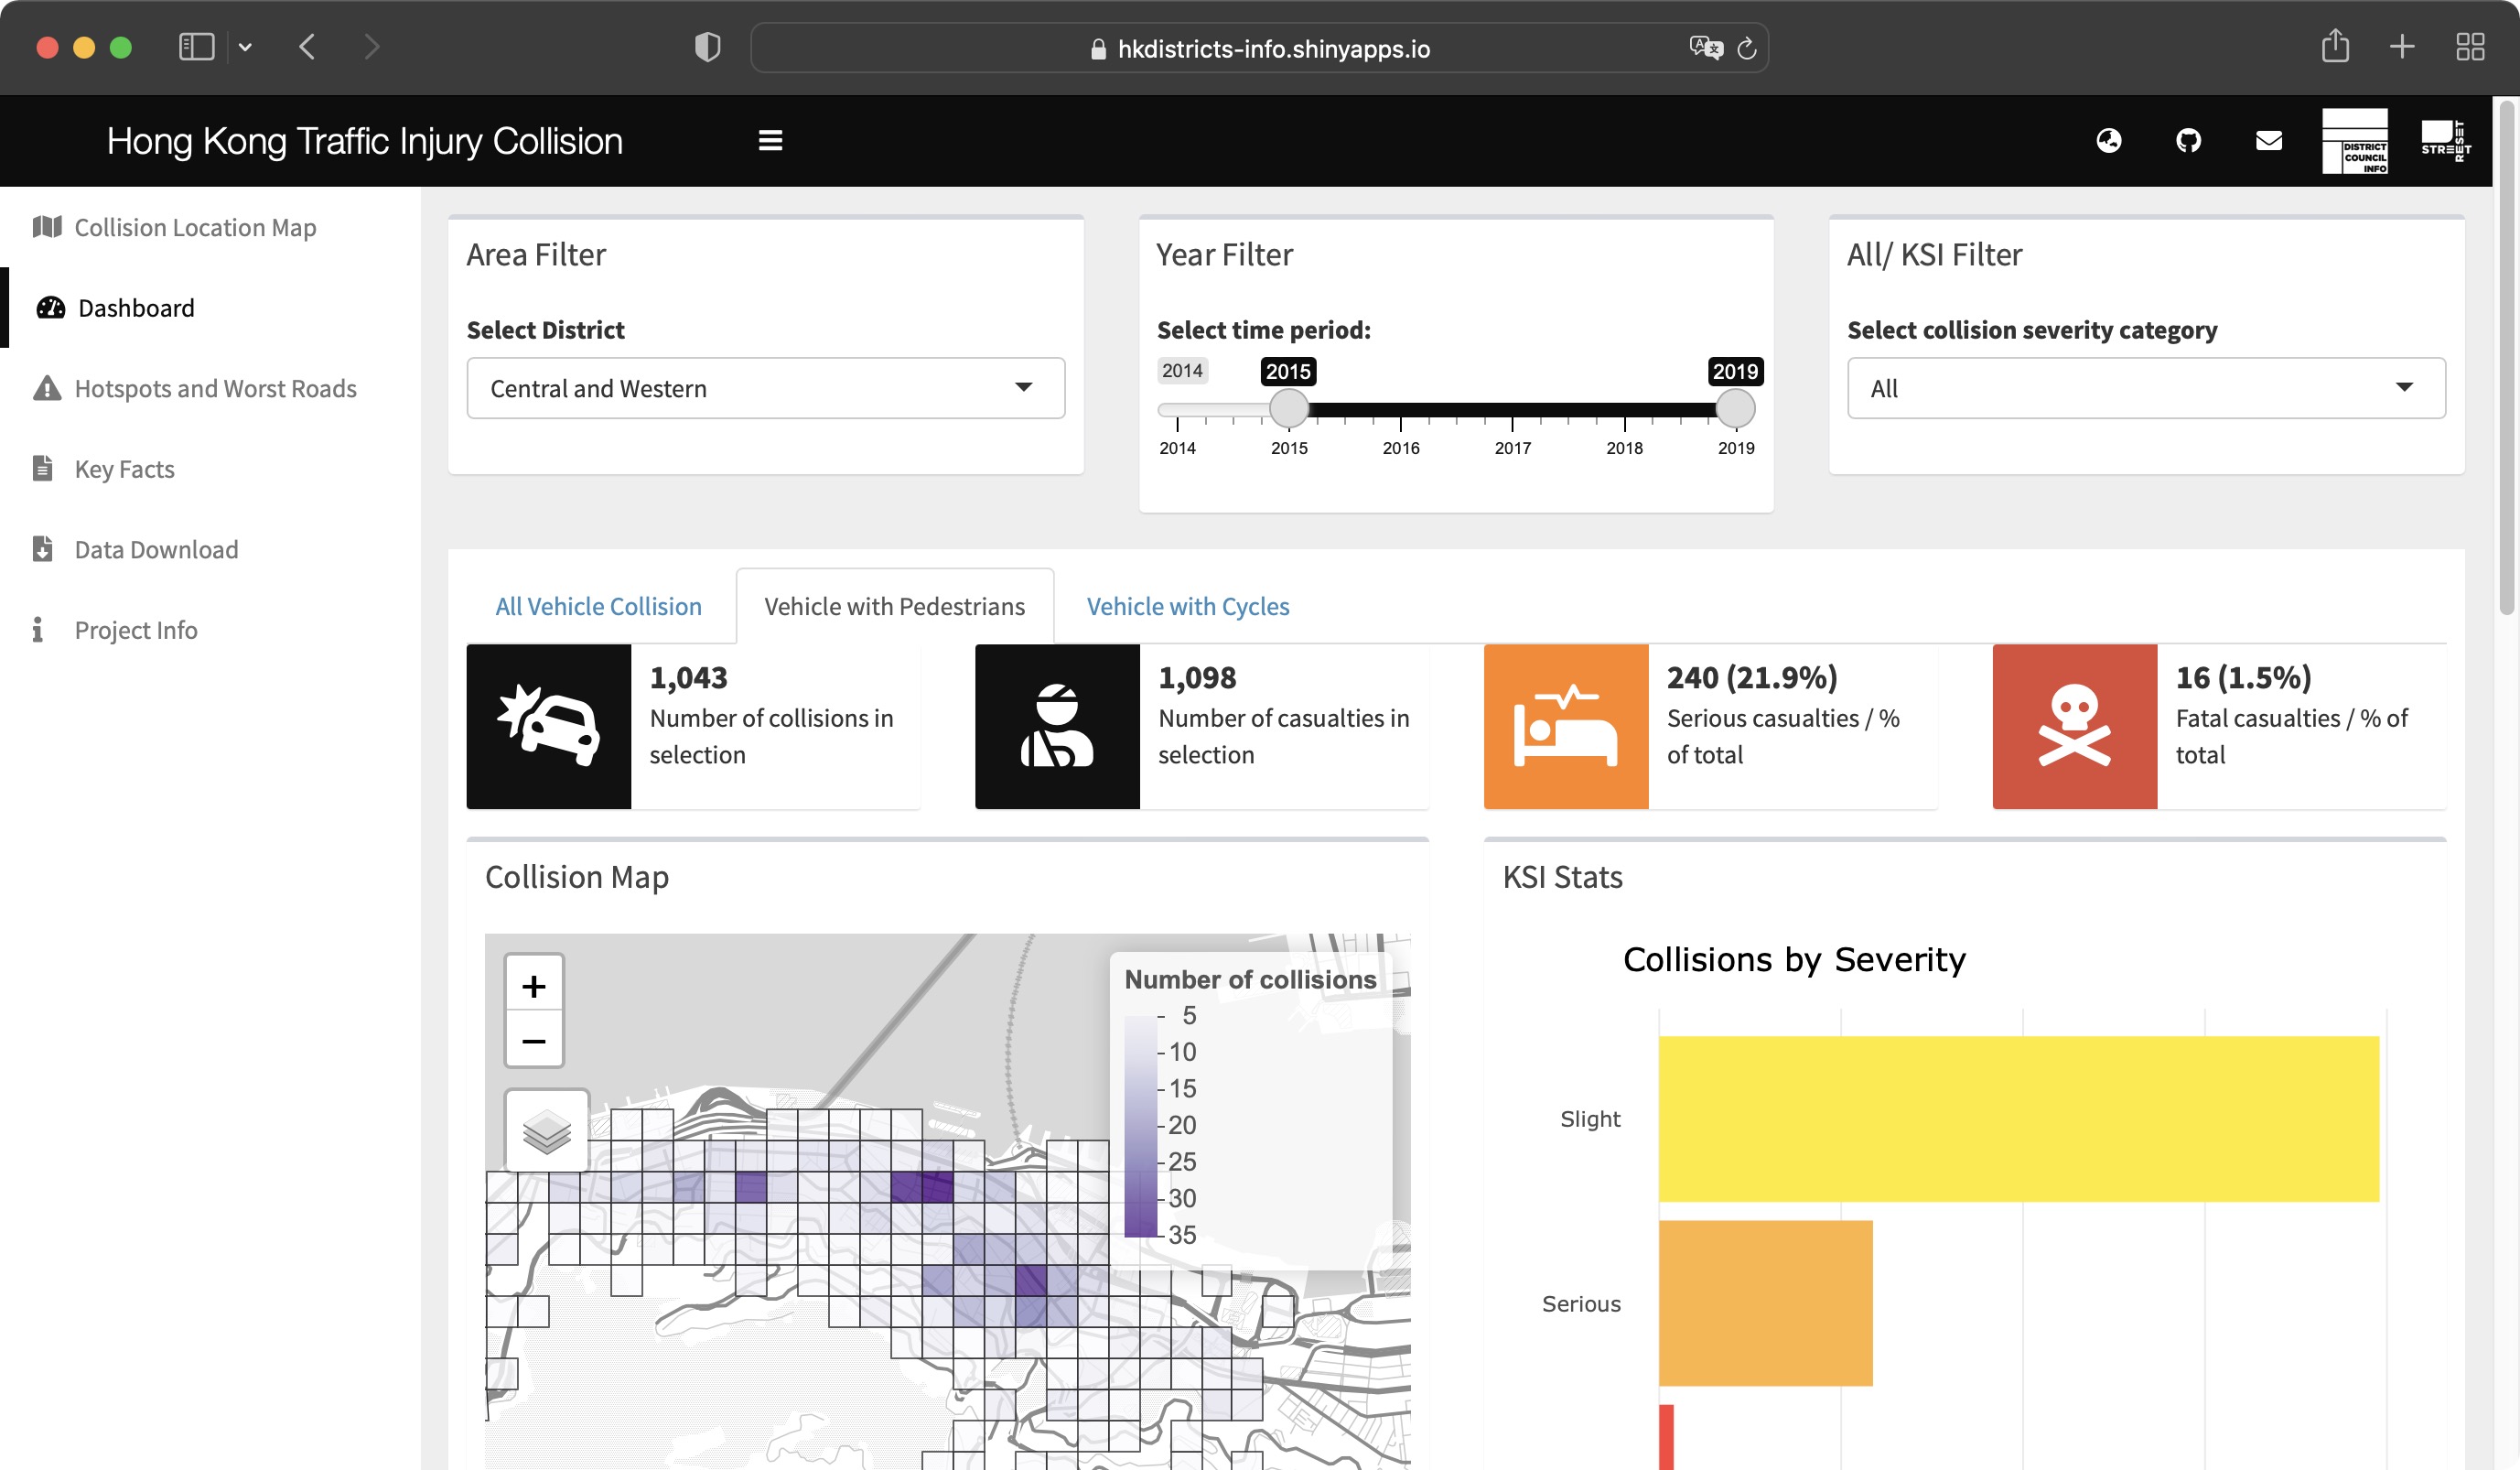Click the hamburger menu icon
This screenshot has height=1470, width=2520.
pos(771,140)
